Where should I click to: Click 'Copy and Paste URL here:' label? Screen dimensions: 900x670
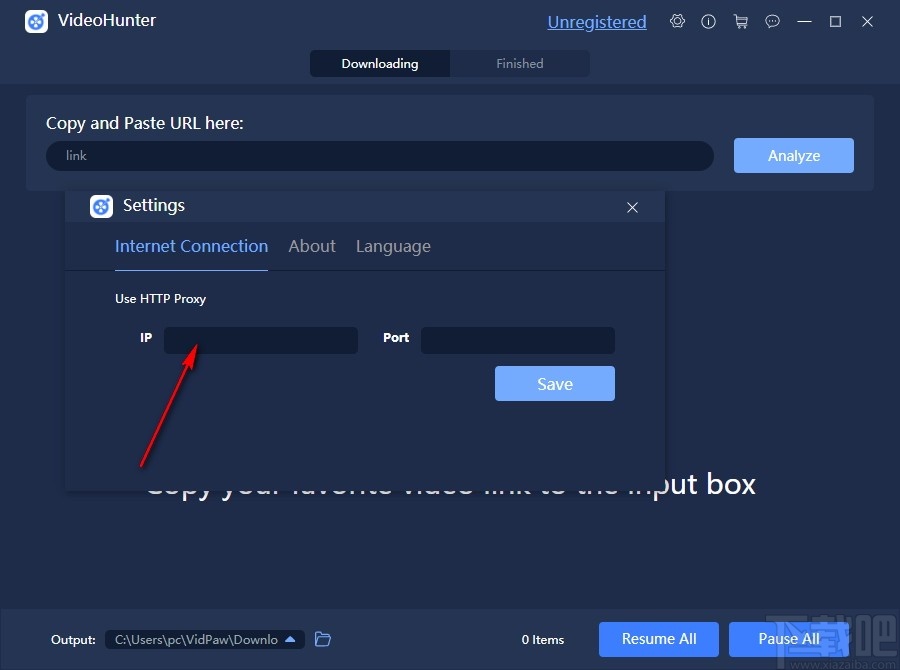click(x=145, y=123)
